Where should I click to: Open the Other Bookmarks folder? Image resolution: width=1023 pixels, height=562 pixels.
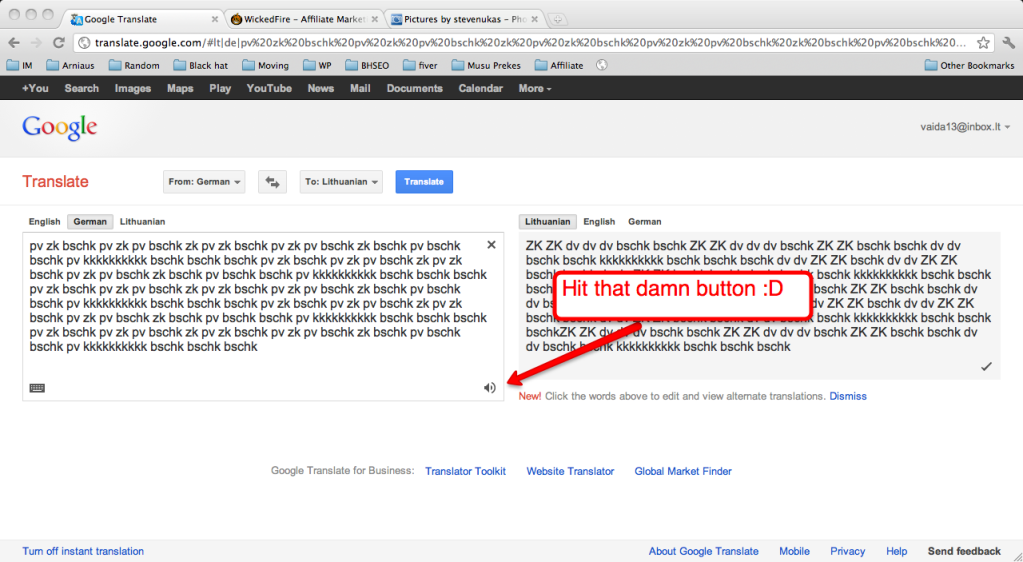click(x=970, y=65)
